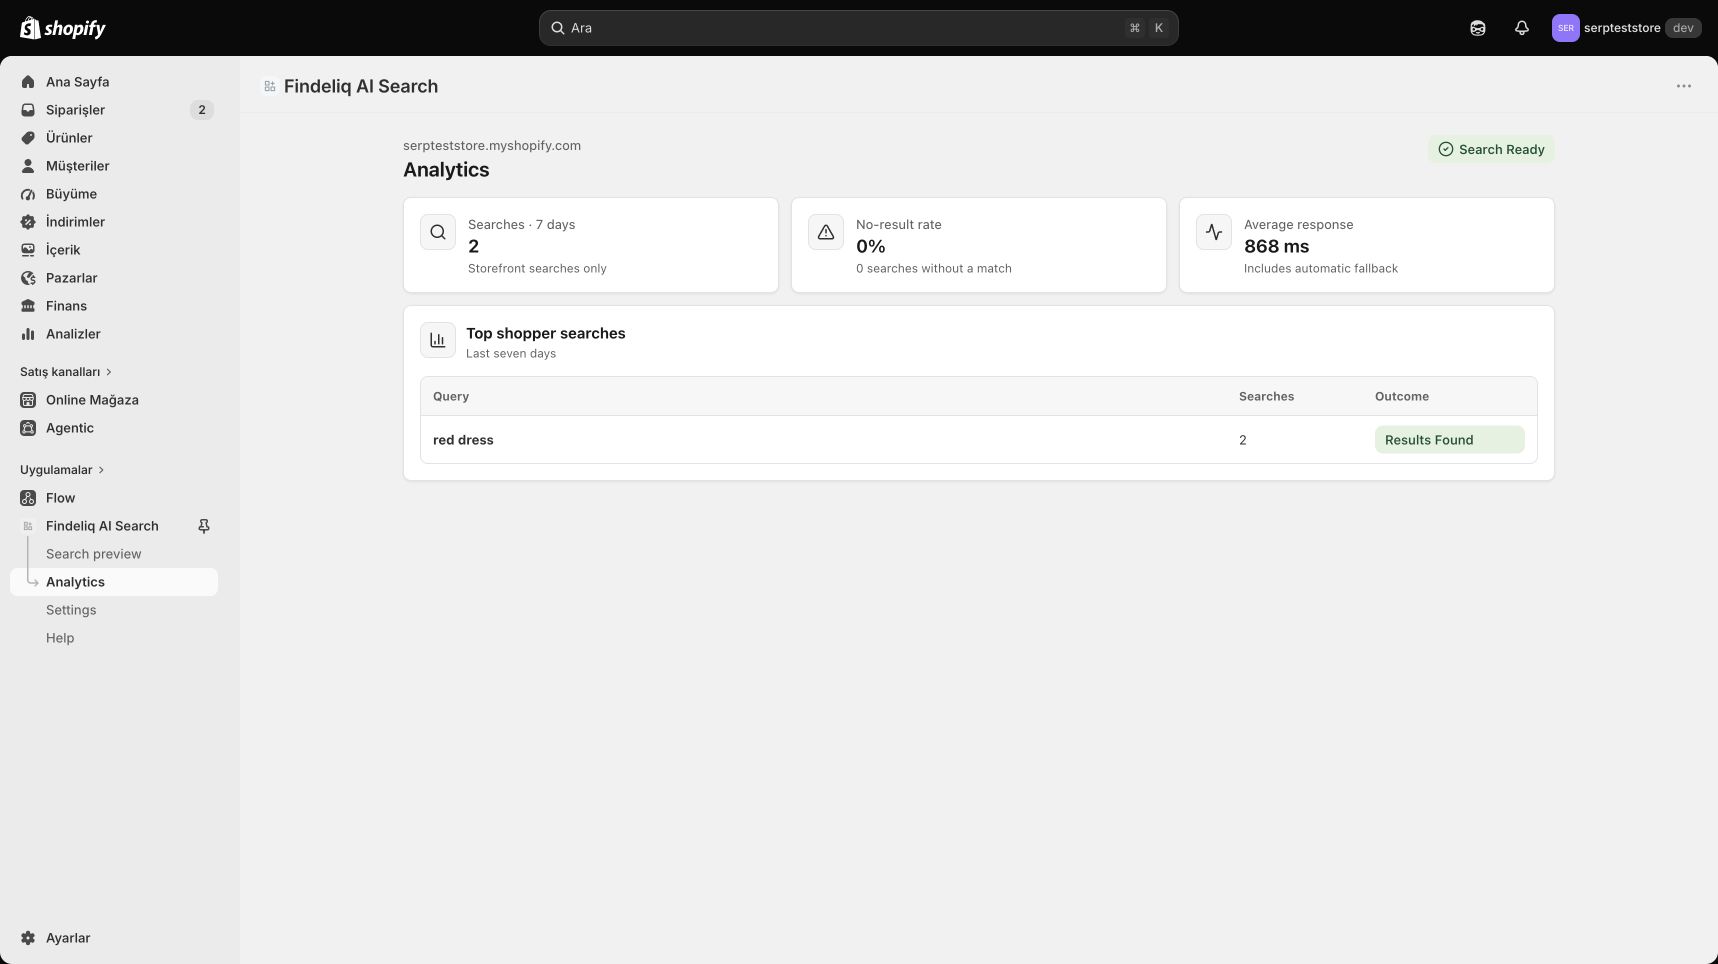Expand the Satış kanalları section
The image size is (1718, 964).
[x=66, y=372]
